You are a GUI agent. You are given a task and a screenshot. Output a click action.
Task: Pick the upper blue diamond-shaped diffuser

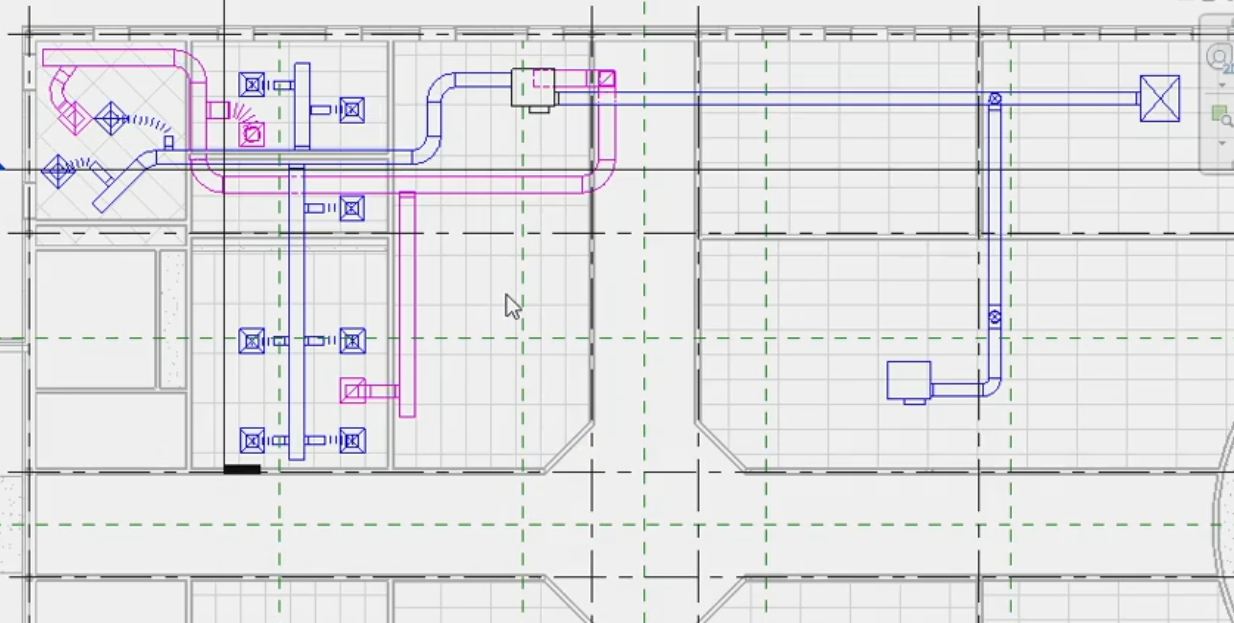click(x=111, y=119)
